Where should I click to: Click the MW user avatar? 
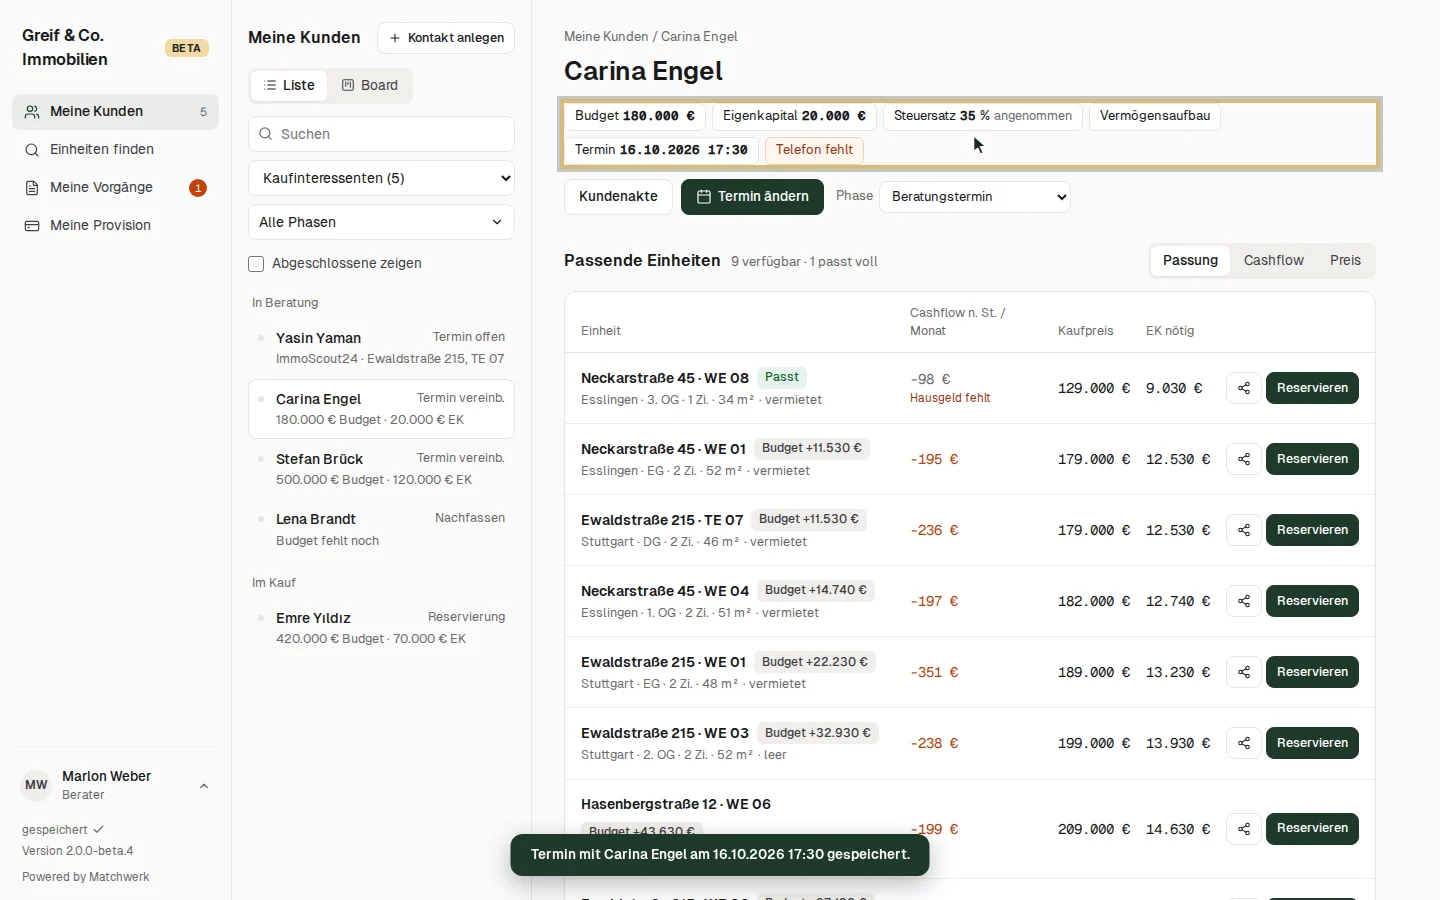[37, 785]
